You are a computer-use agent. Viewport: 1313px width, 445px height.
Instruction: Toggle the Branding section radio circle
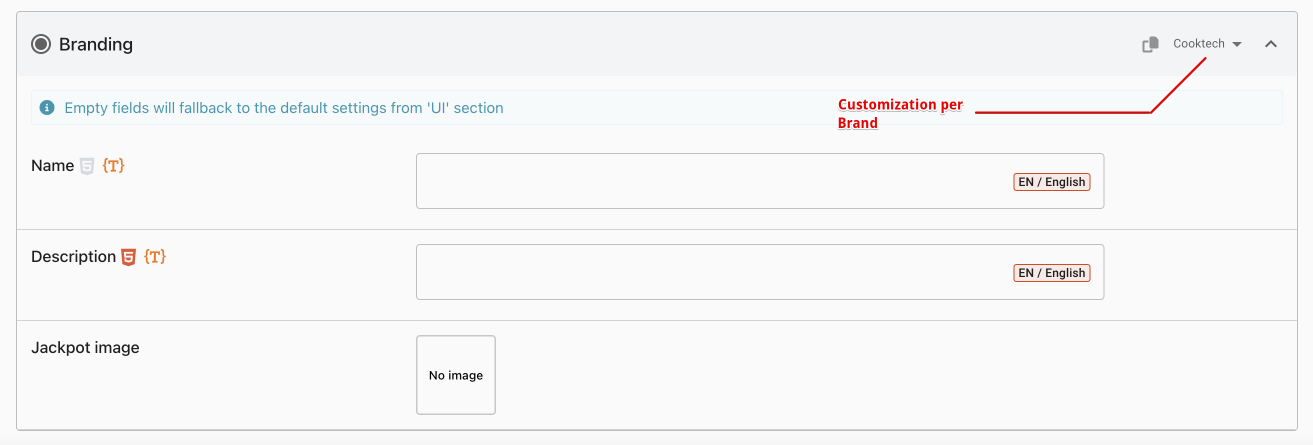point(41,44)
